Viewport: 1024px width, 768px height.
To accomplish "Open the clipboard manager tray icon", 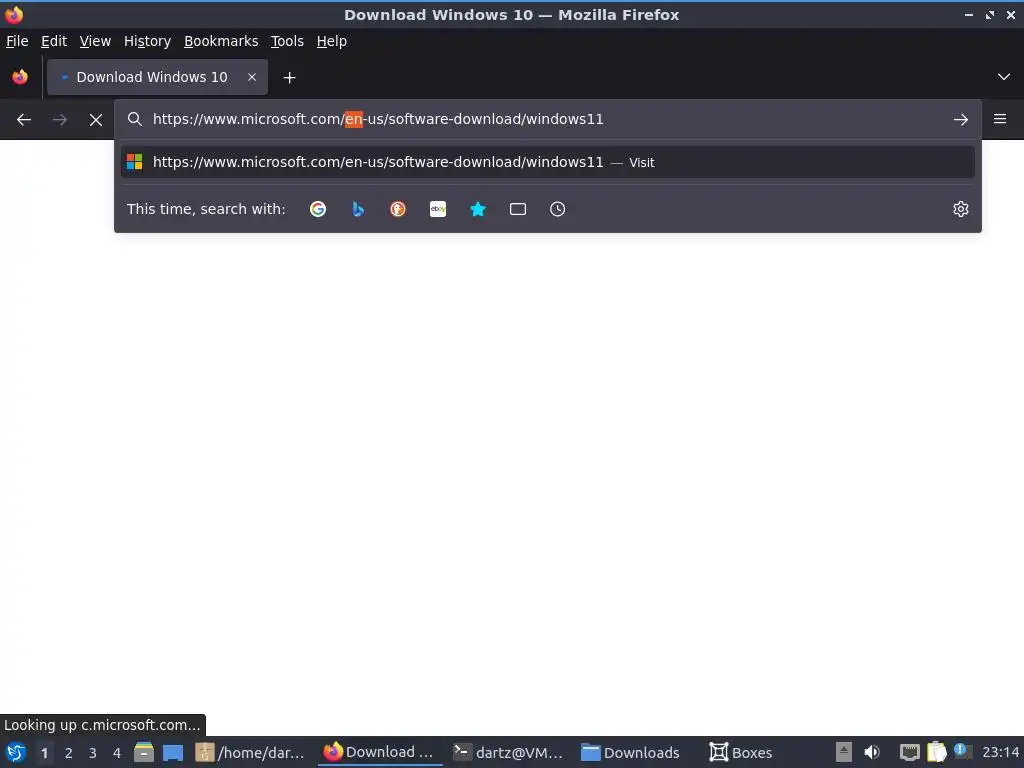I will coord(936,752).
